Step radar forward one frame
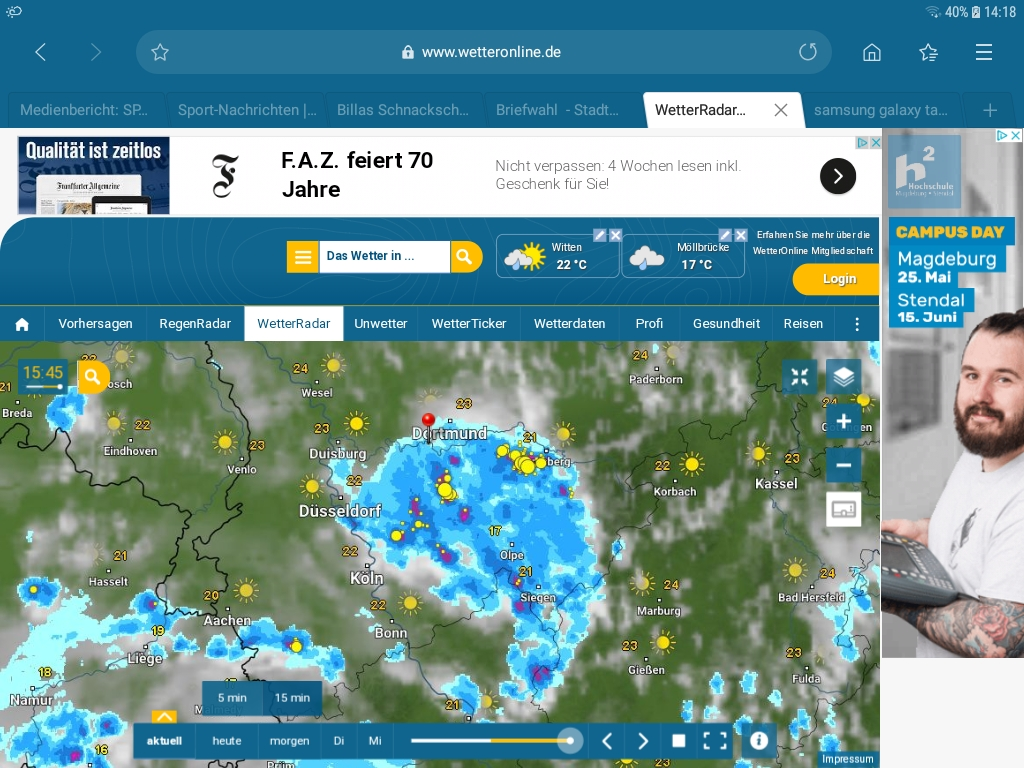 [x=643, y=741]
